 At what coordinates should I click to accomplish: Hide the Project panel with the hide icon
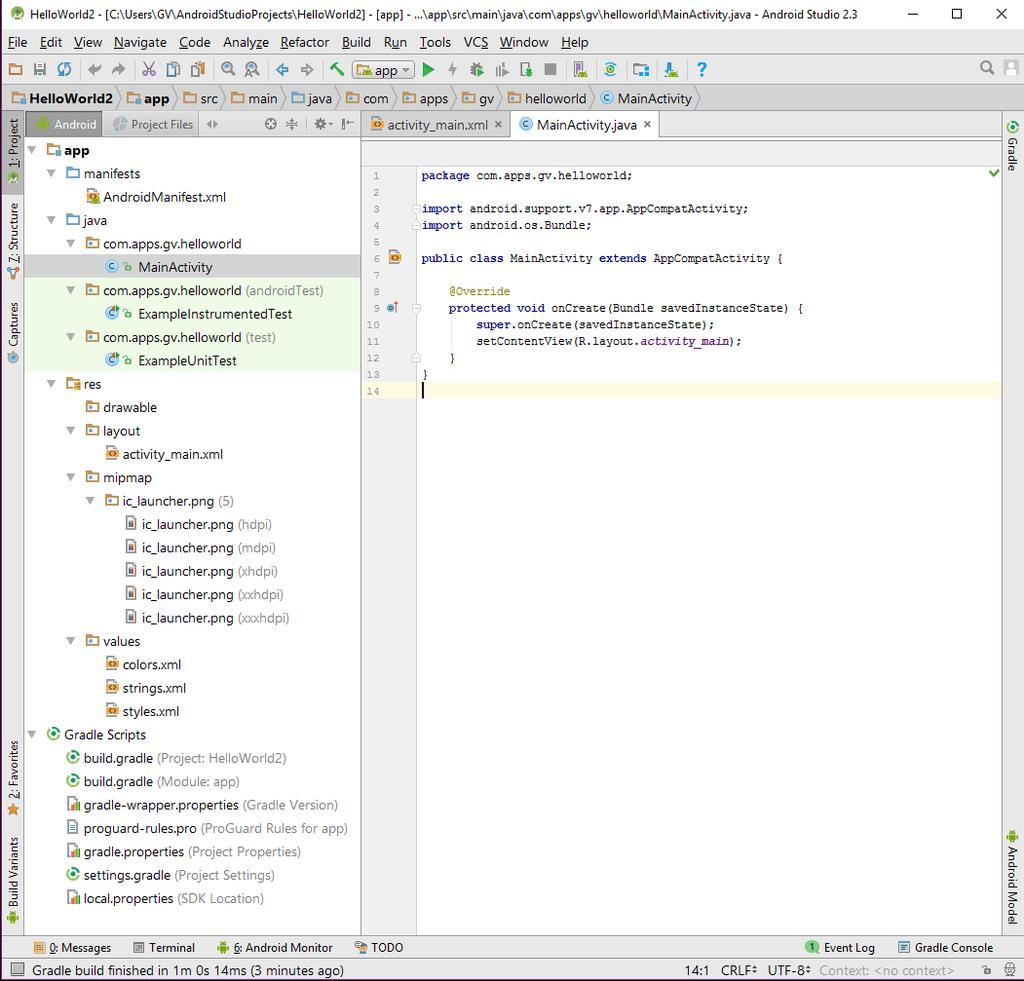(x=347, y=124)
